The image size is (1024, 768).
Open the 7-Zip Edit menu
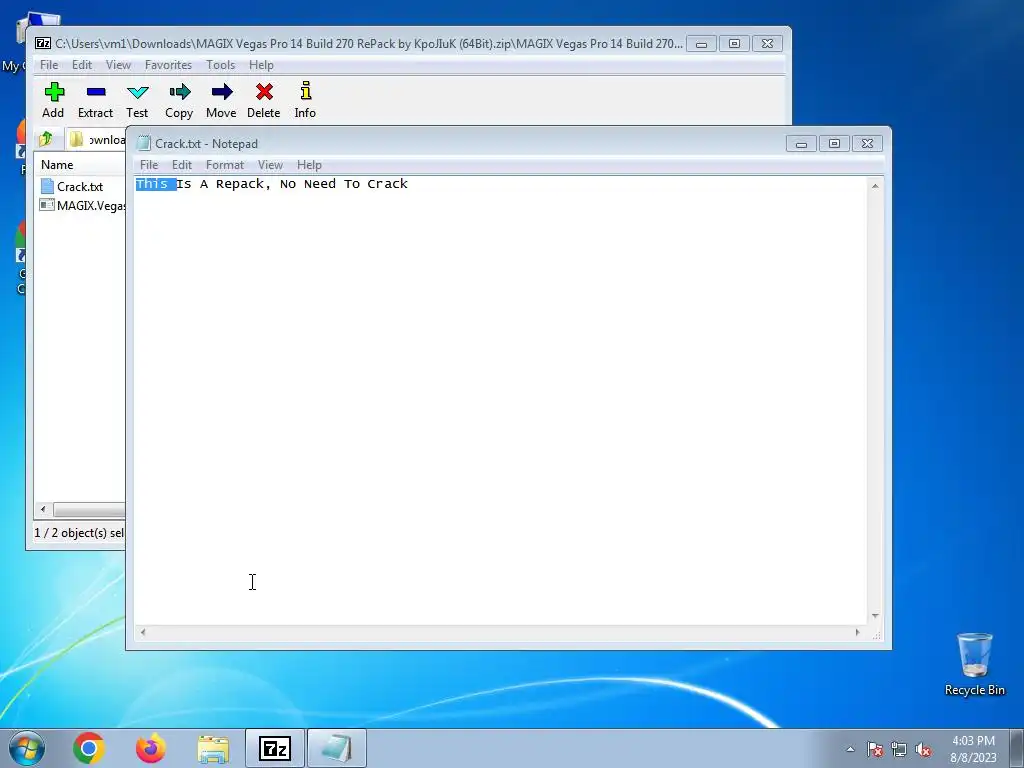[x=82, y=65]
